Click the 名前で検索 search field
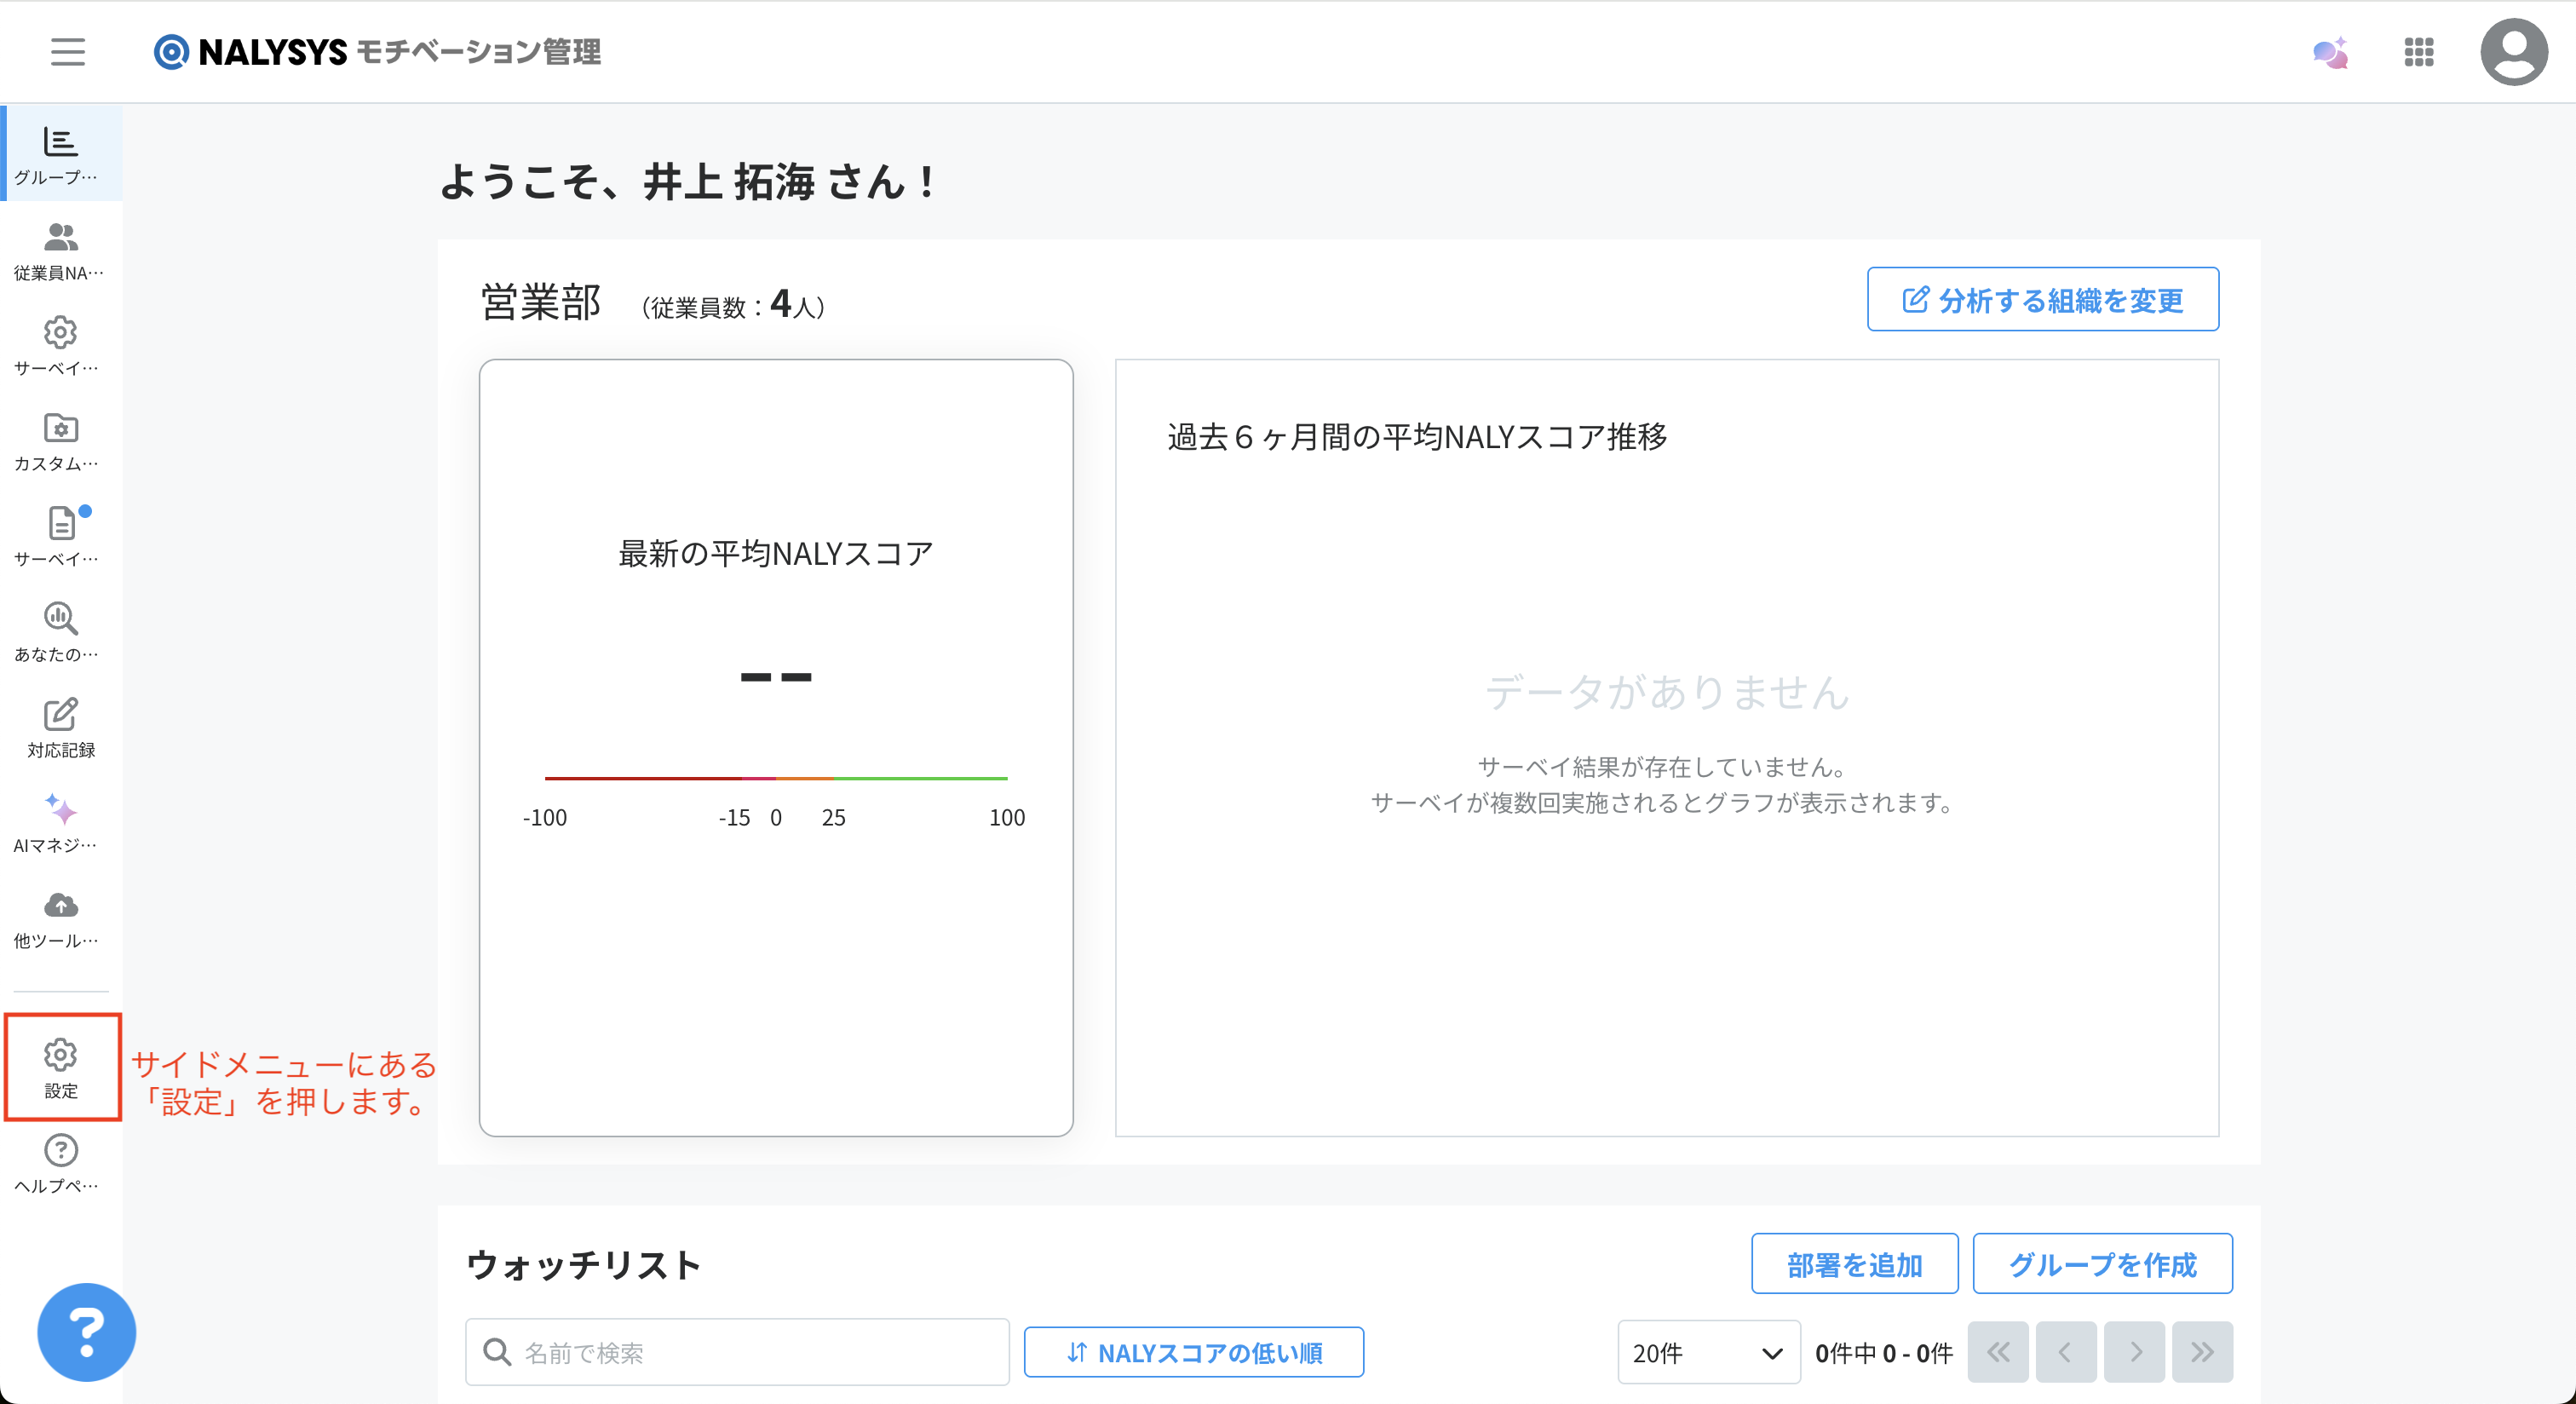This screenshot has height=1404, width=2576. point(737,1352)
